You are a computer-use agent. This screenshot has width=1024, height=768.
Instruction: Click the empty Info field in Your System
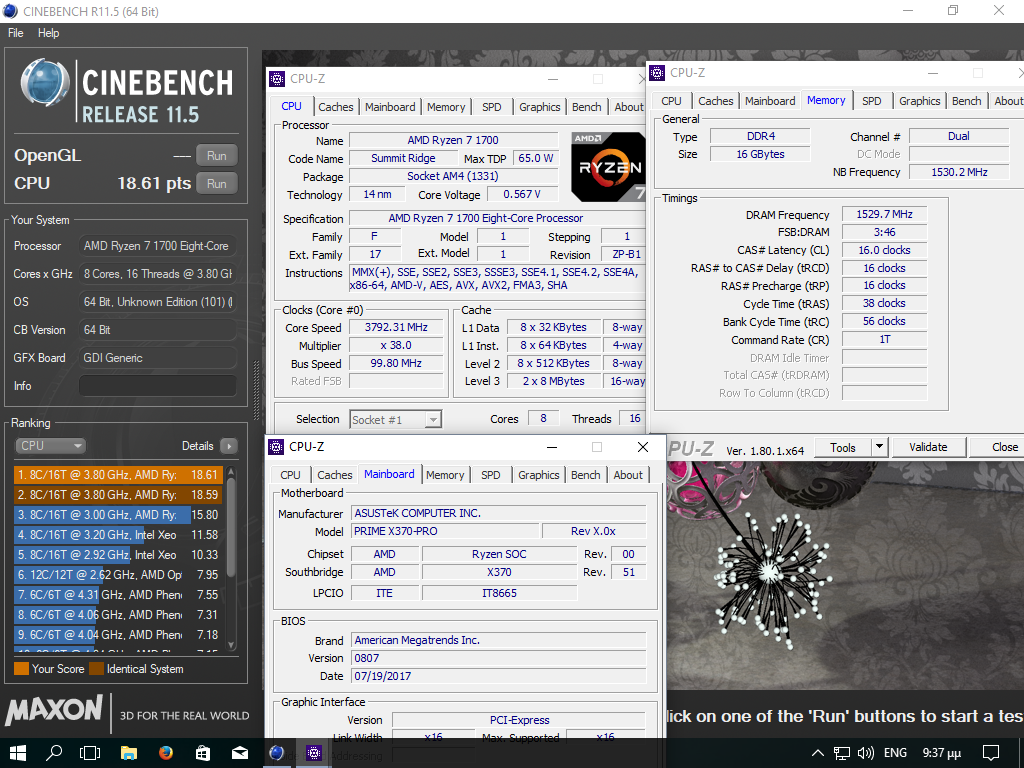[x=157, y=386]
